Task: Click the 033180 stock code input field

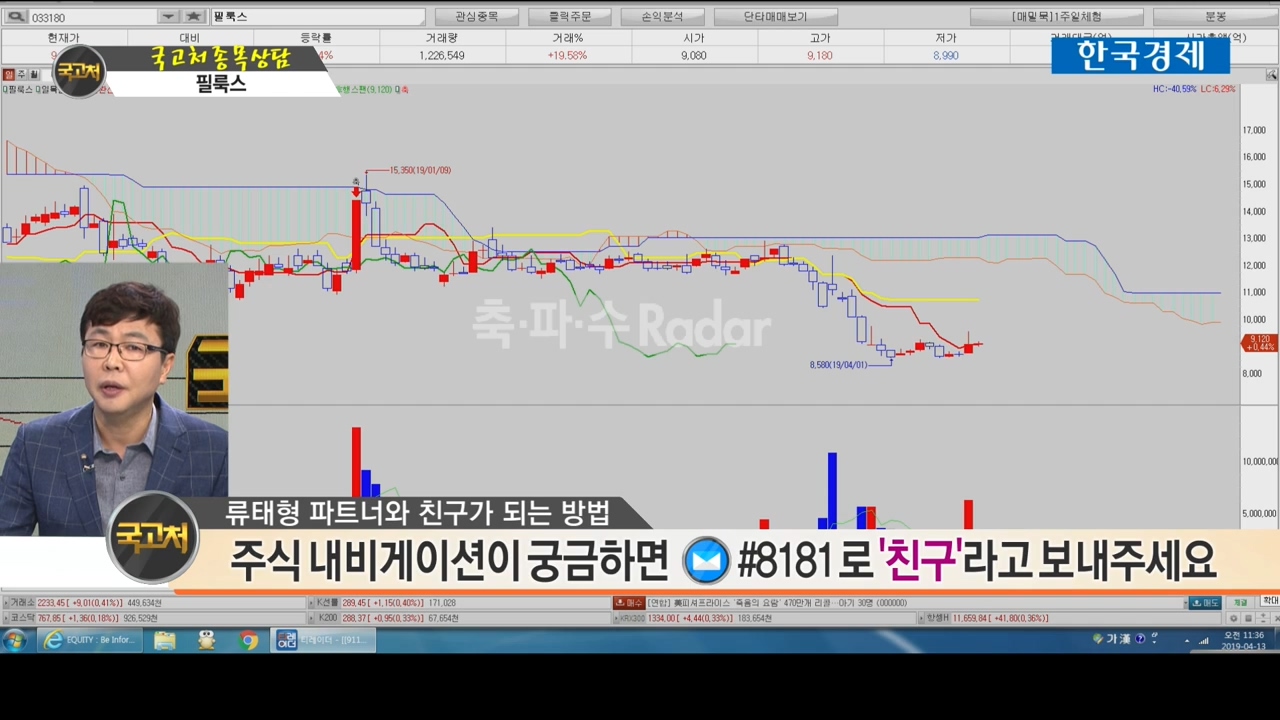Action: tap(92, 17)
